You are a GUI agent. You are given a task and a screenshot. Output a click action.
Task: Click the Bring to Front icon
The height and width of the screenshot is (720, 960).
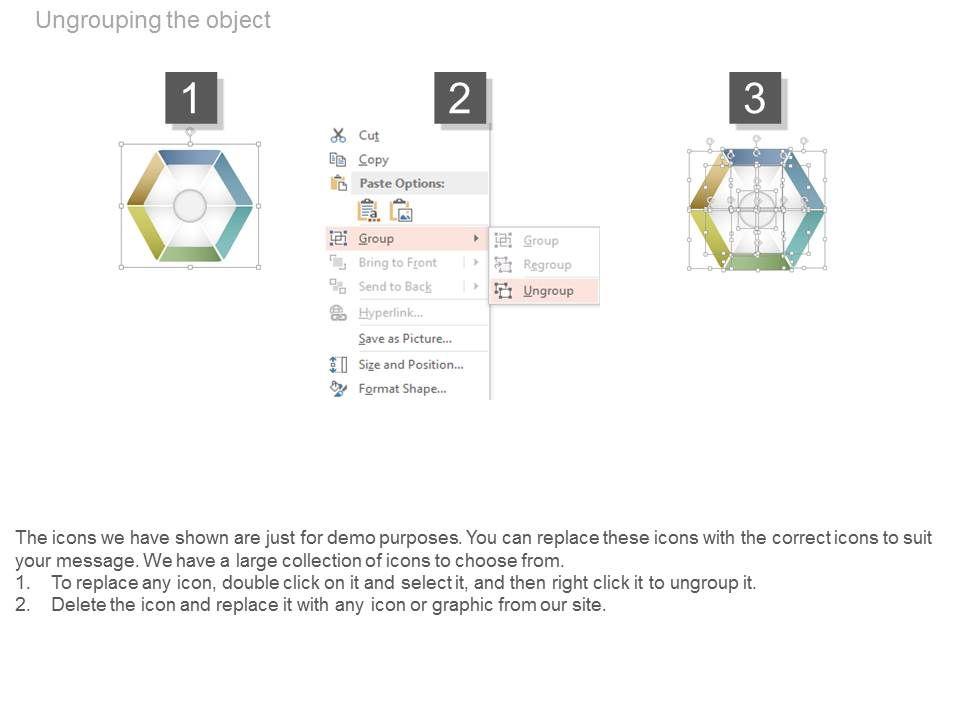338,262
